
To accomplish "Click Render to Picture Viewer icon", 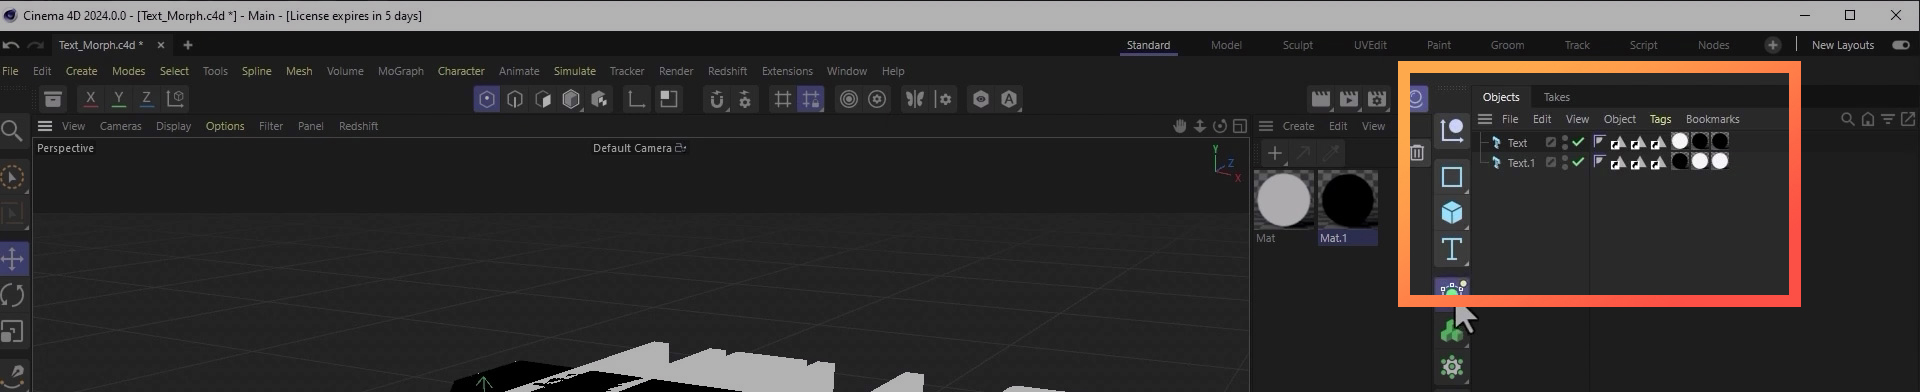I will point(1349,99).
